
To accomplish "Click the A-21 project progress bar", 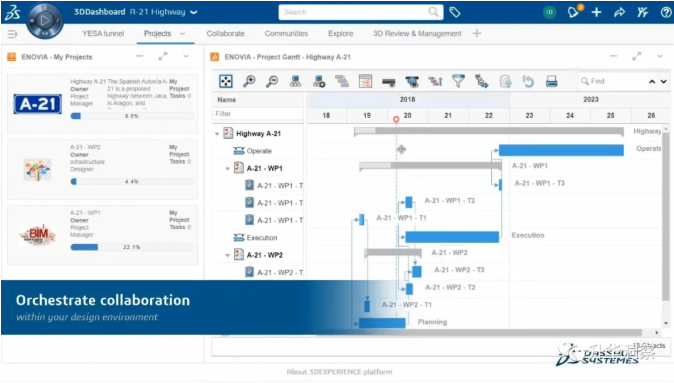I will click(132, 116).
